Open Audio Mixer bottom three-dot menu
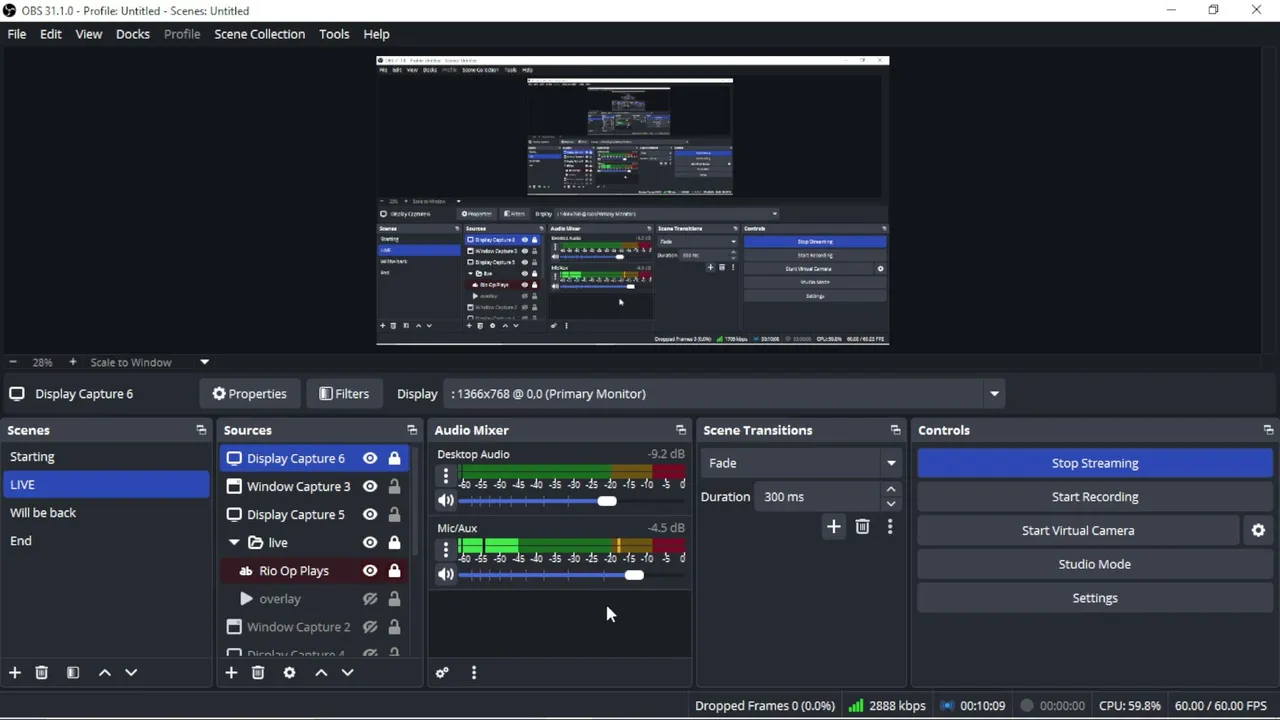The width and height of the screenshot is (1280, 720). click(474, 673)
